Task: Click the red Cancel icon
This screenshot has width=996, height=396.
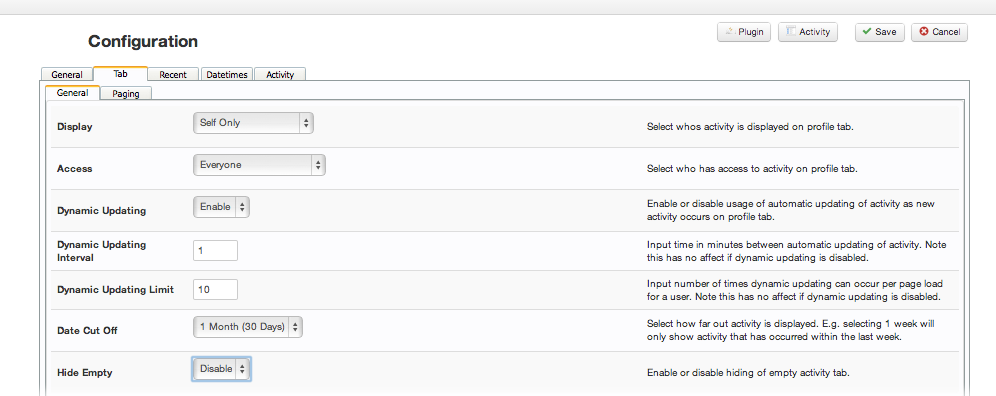Action: click(924, 32)
